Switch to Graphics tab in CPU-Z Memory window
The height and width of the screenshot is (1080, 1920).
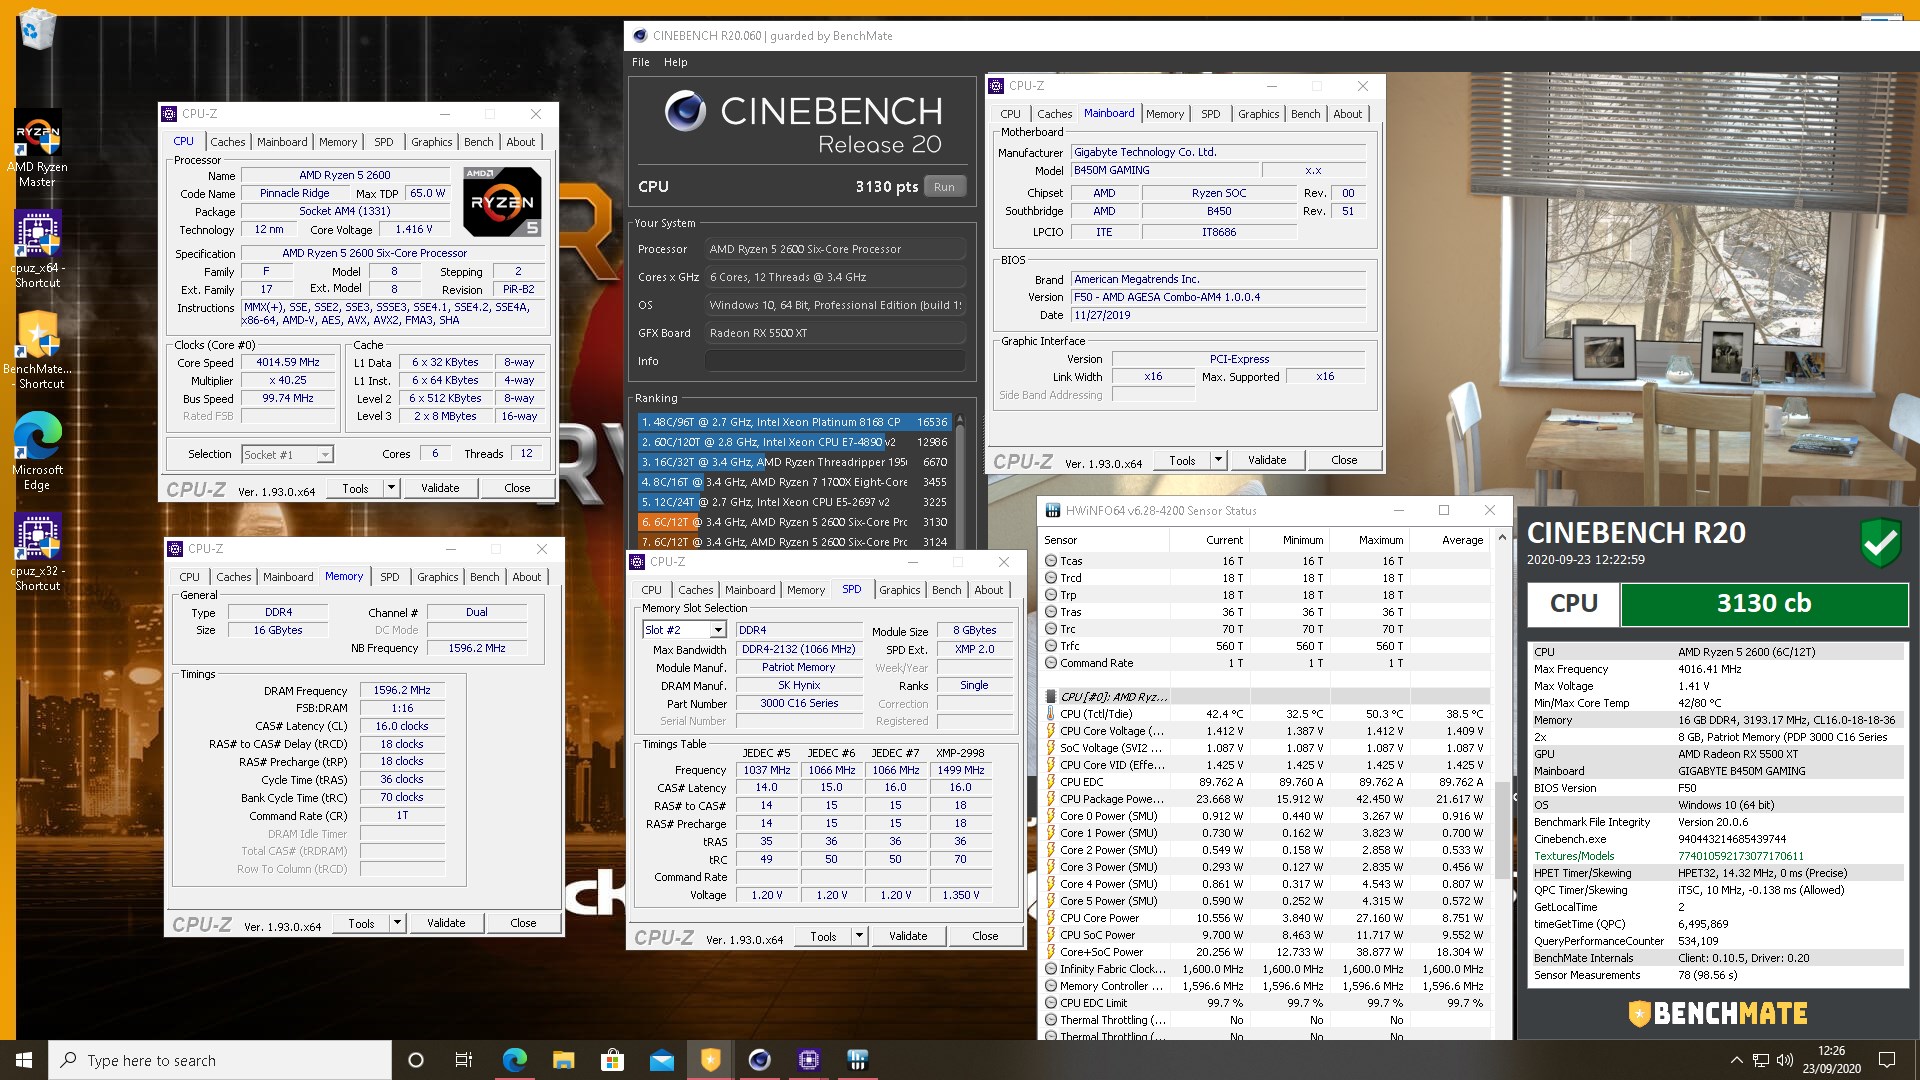438,577
